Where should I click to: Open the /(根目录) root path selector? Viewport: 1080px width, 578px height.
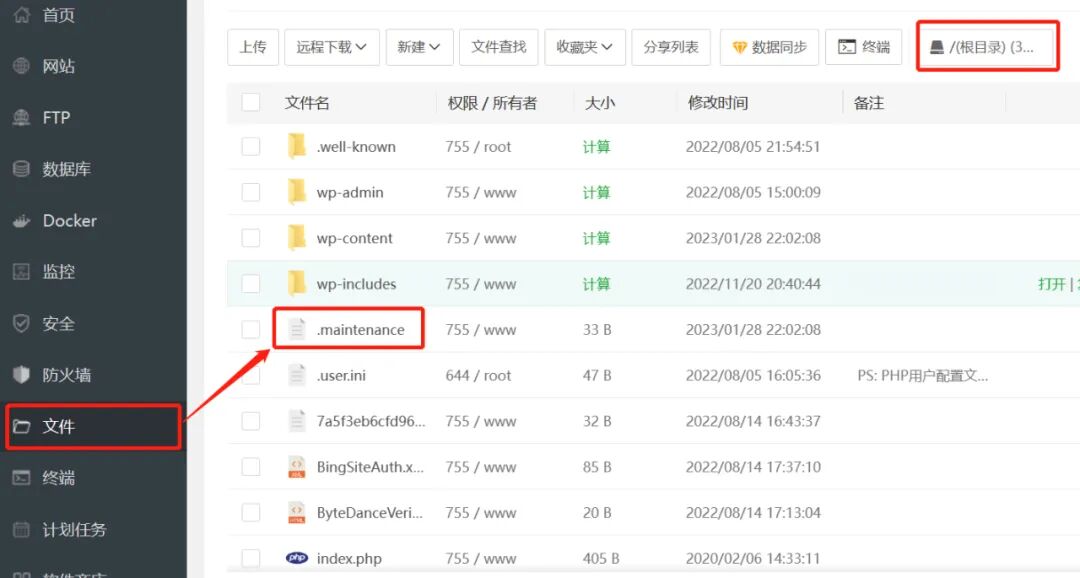click(x=986, y=44)
